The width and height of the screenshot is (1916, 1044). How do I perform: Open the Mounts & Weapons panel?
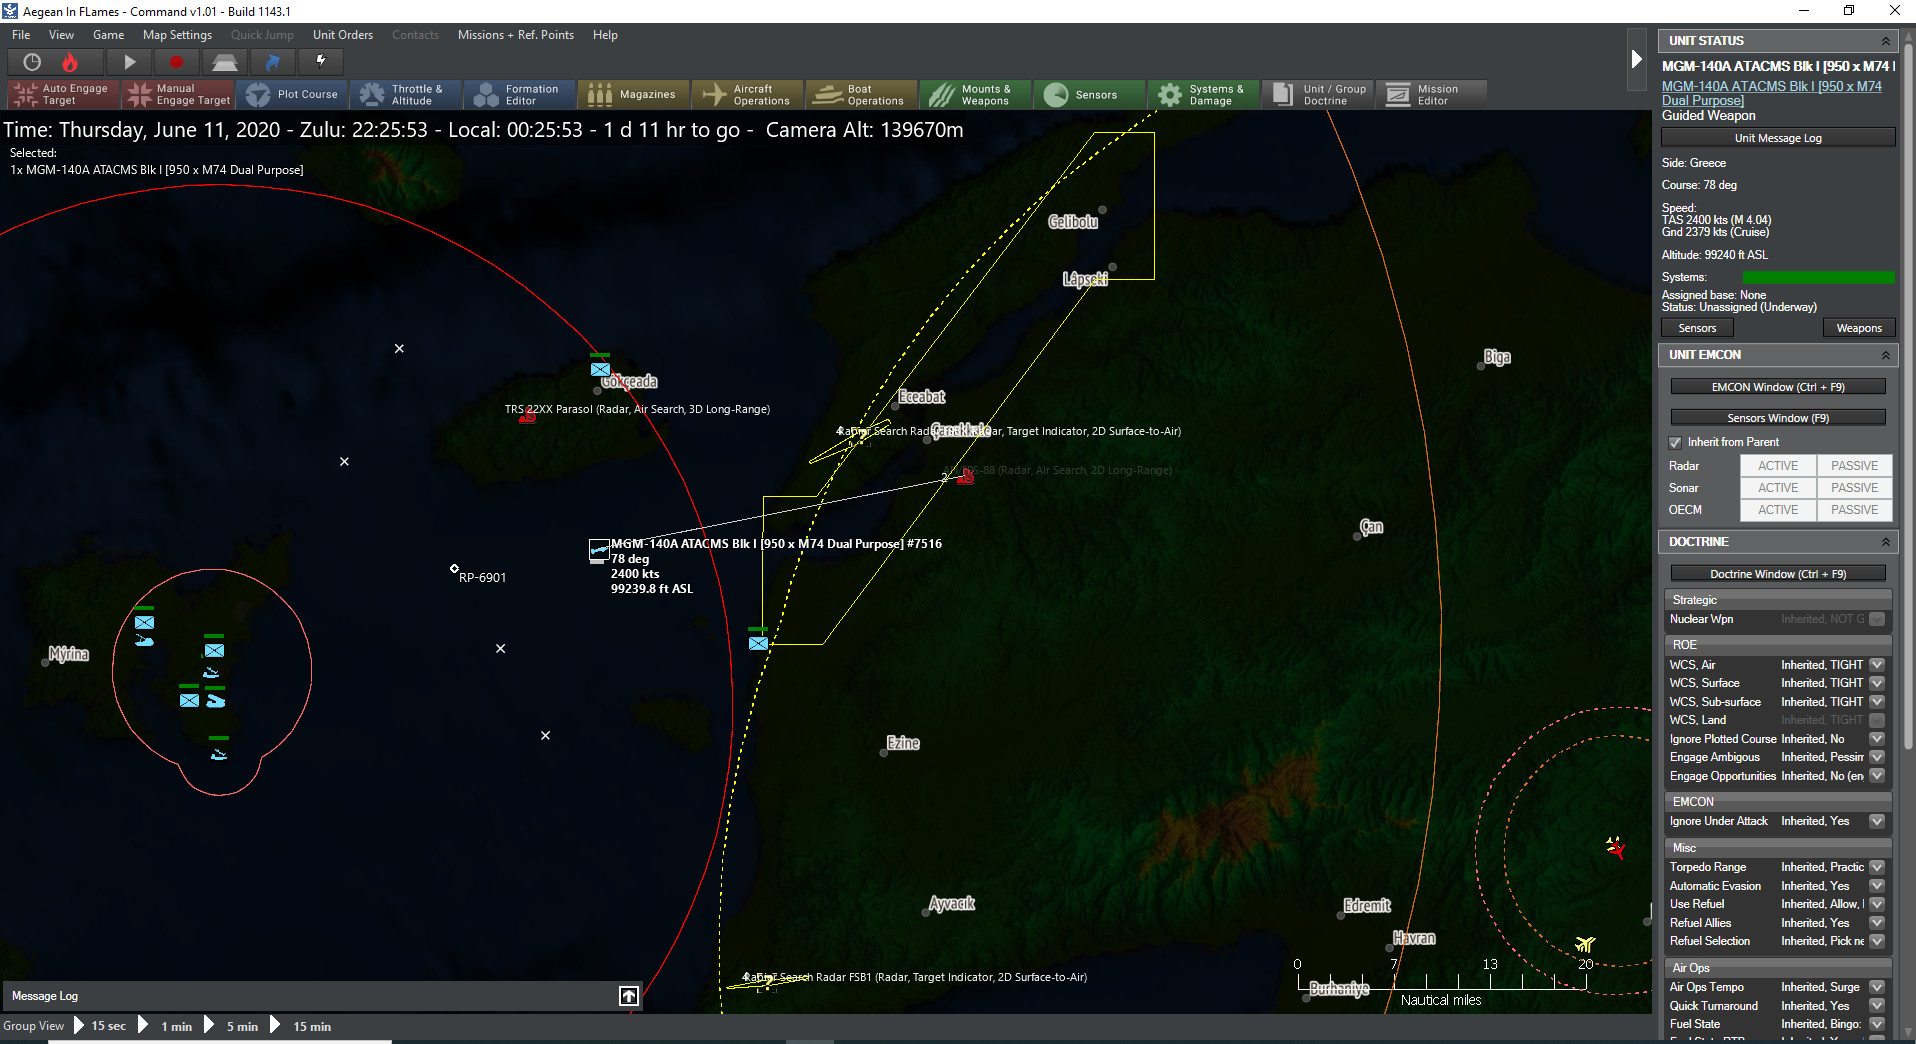click(975, 94)
